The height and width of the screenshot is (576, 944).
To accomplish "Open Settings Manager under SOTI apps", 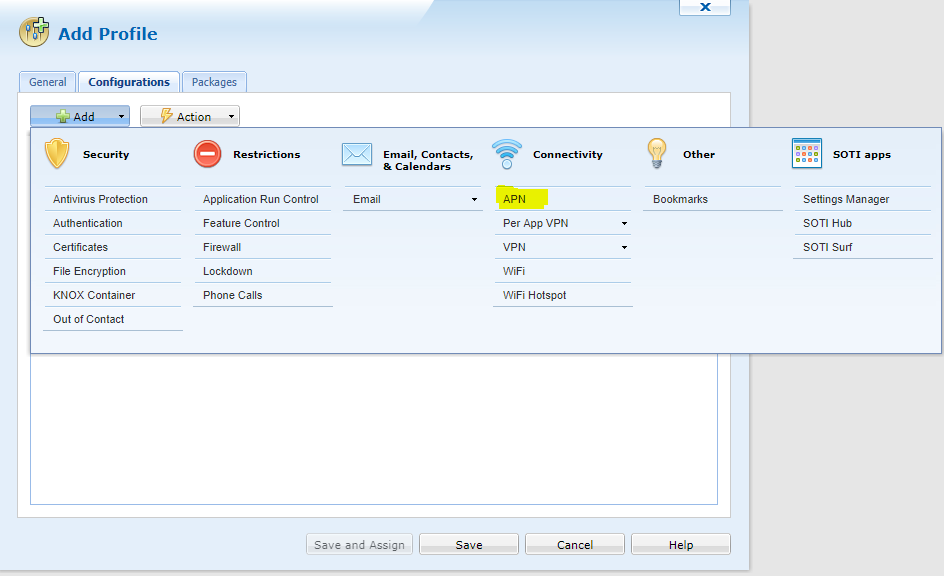I will 862,199.
